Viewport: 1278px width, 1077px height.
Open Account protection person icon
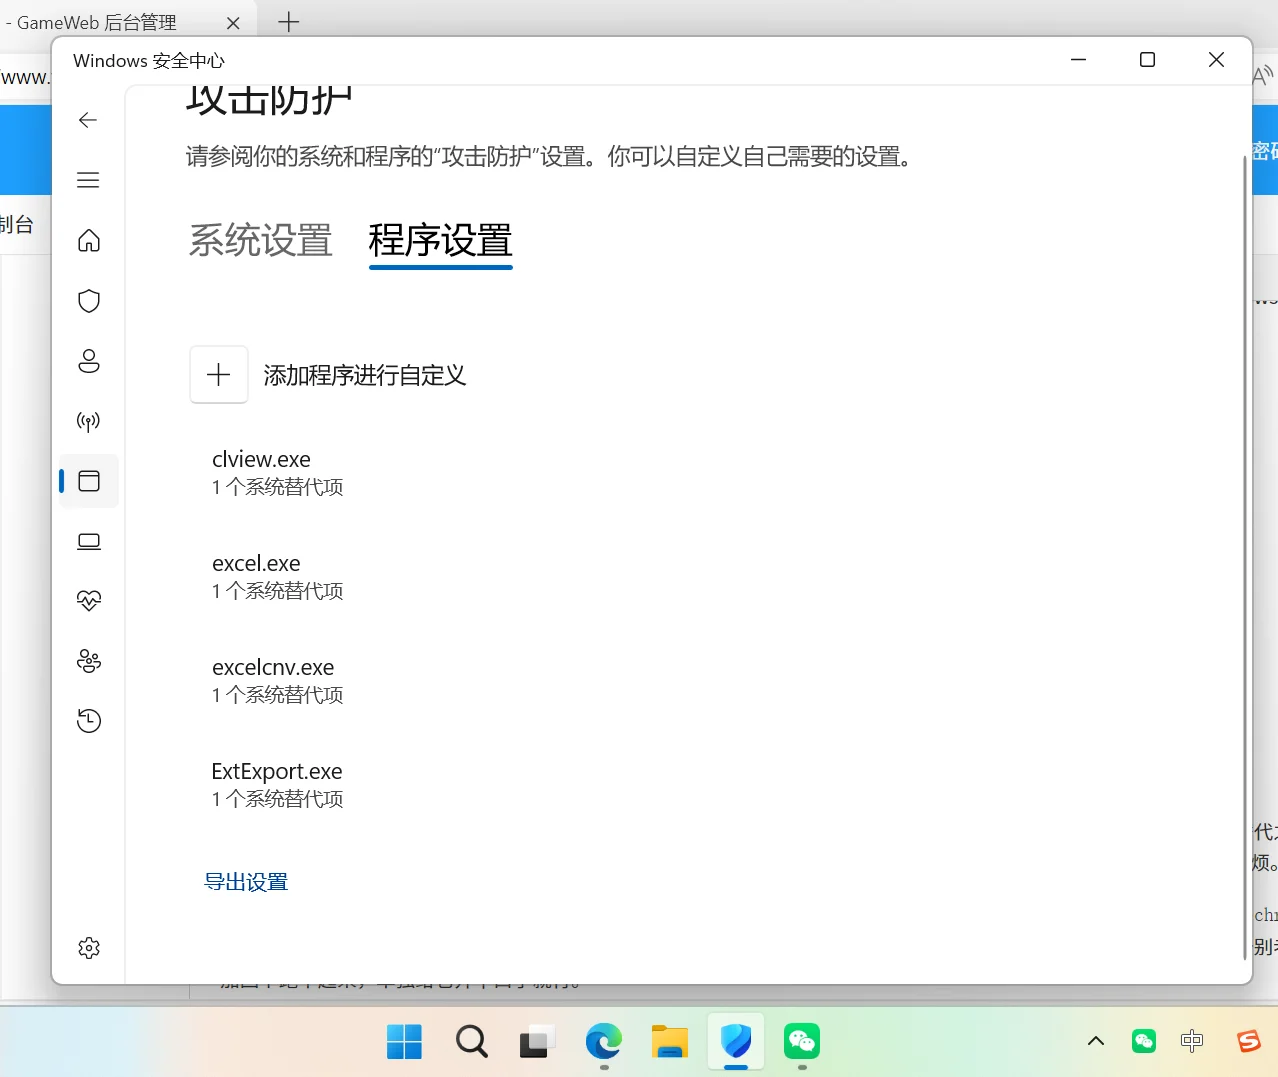coord(89,361)
